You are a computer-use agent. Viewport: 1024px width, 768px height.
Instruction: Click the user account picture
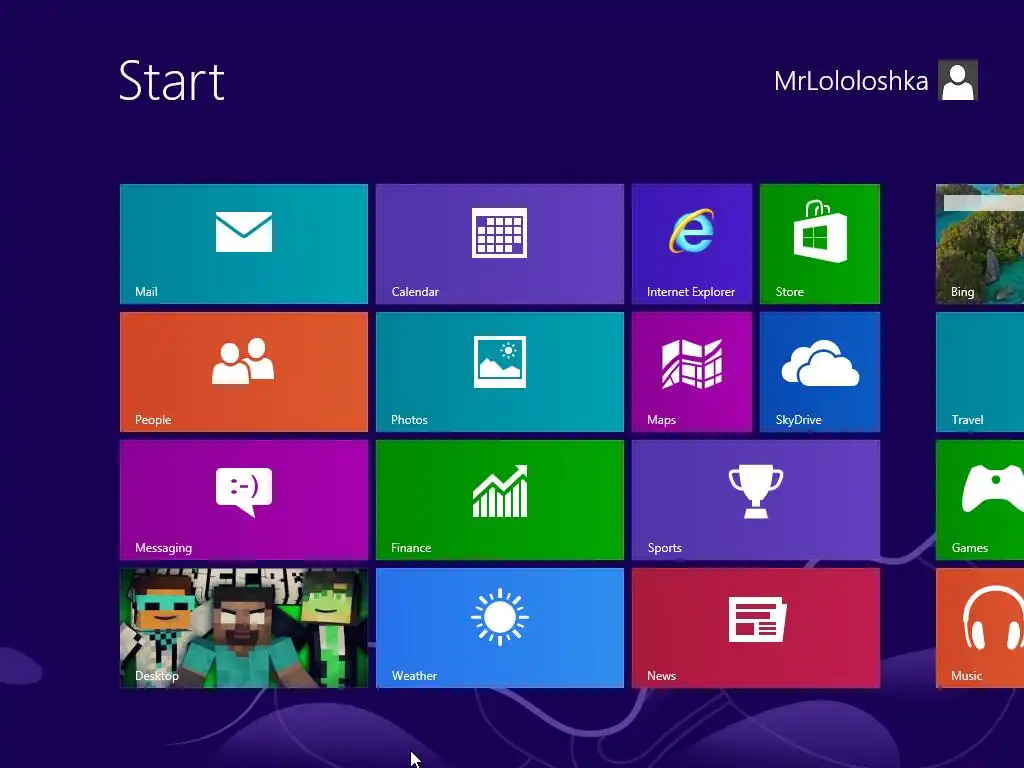[x=957, y=80]
